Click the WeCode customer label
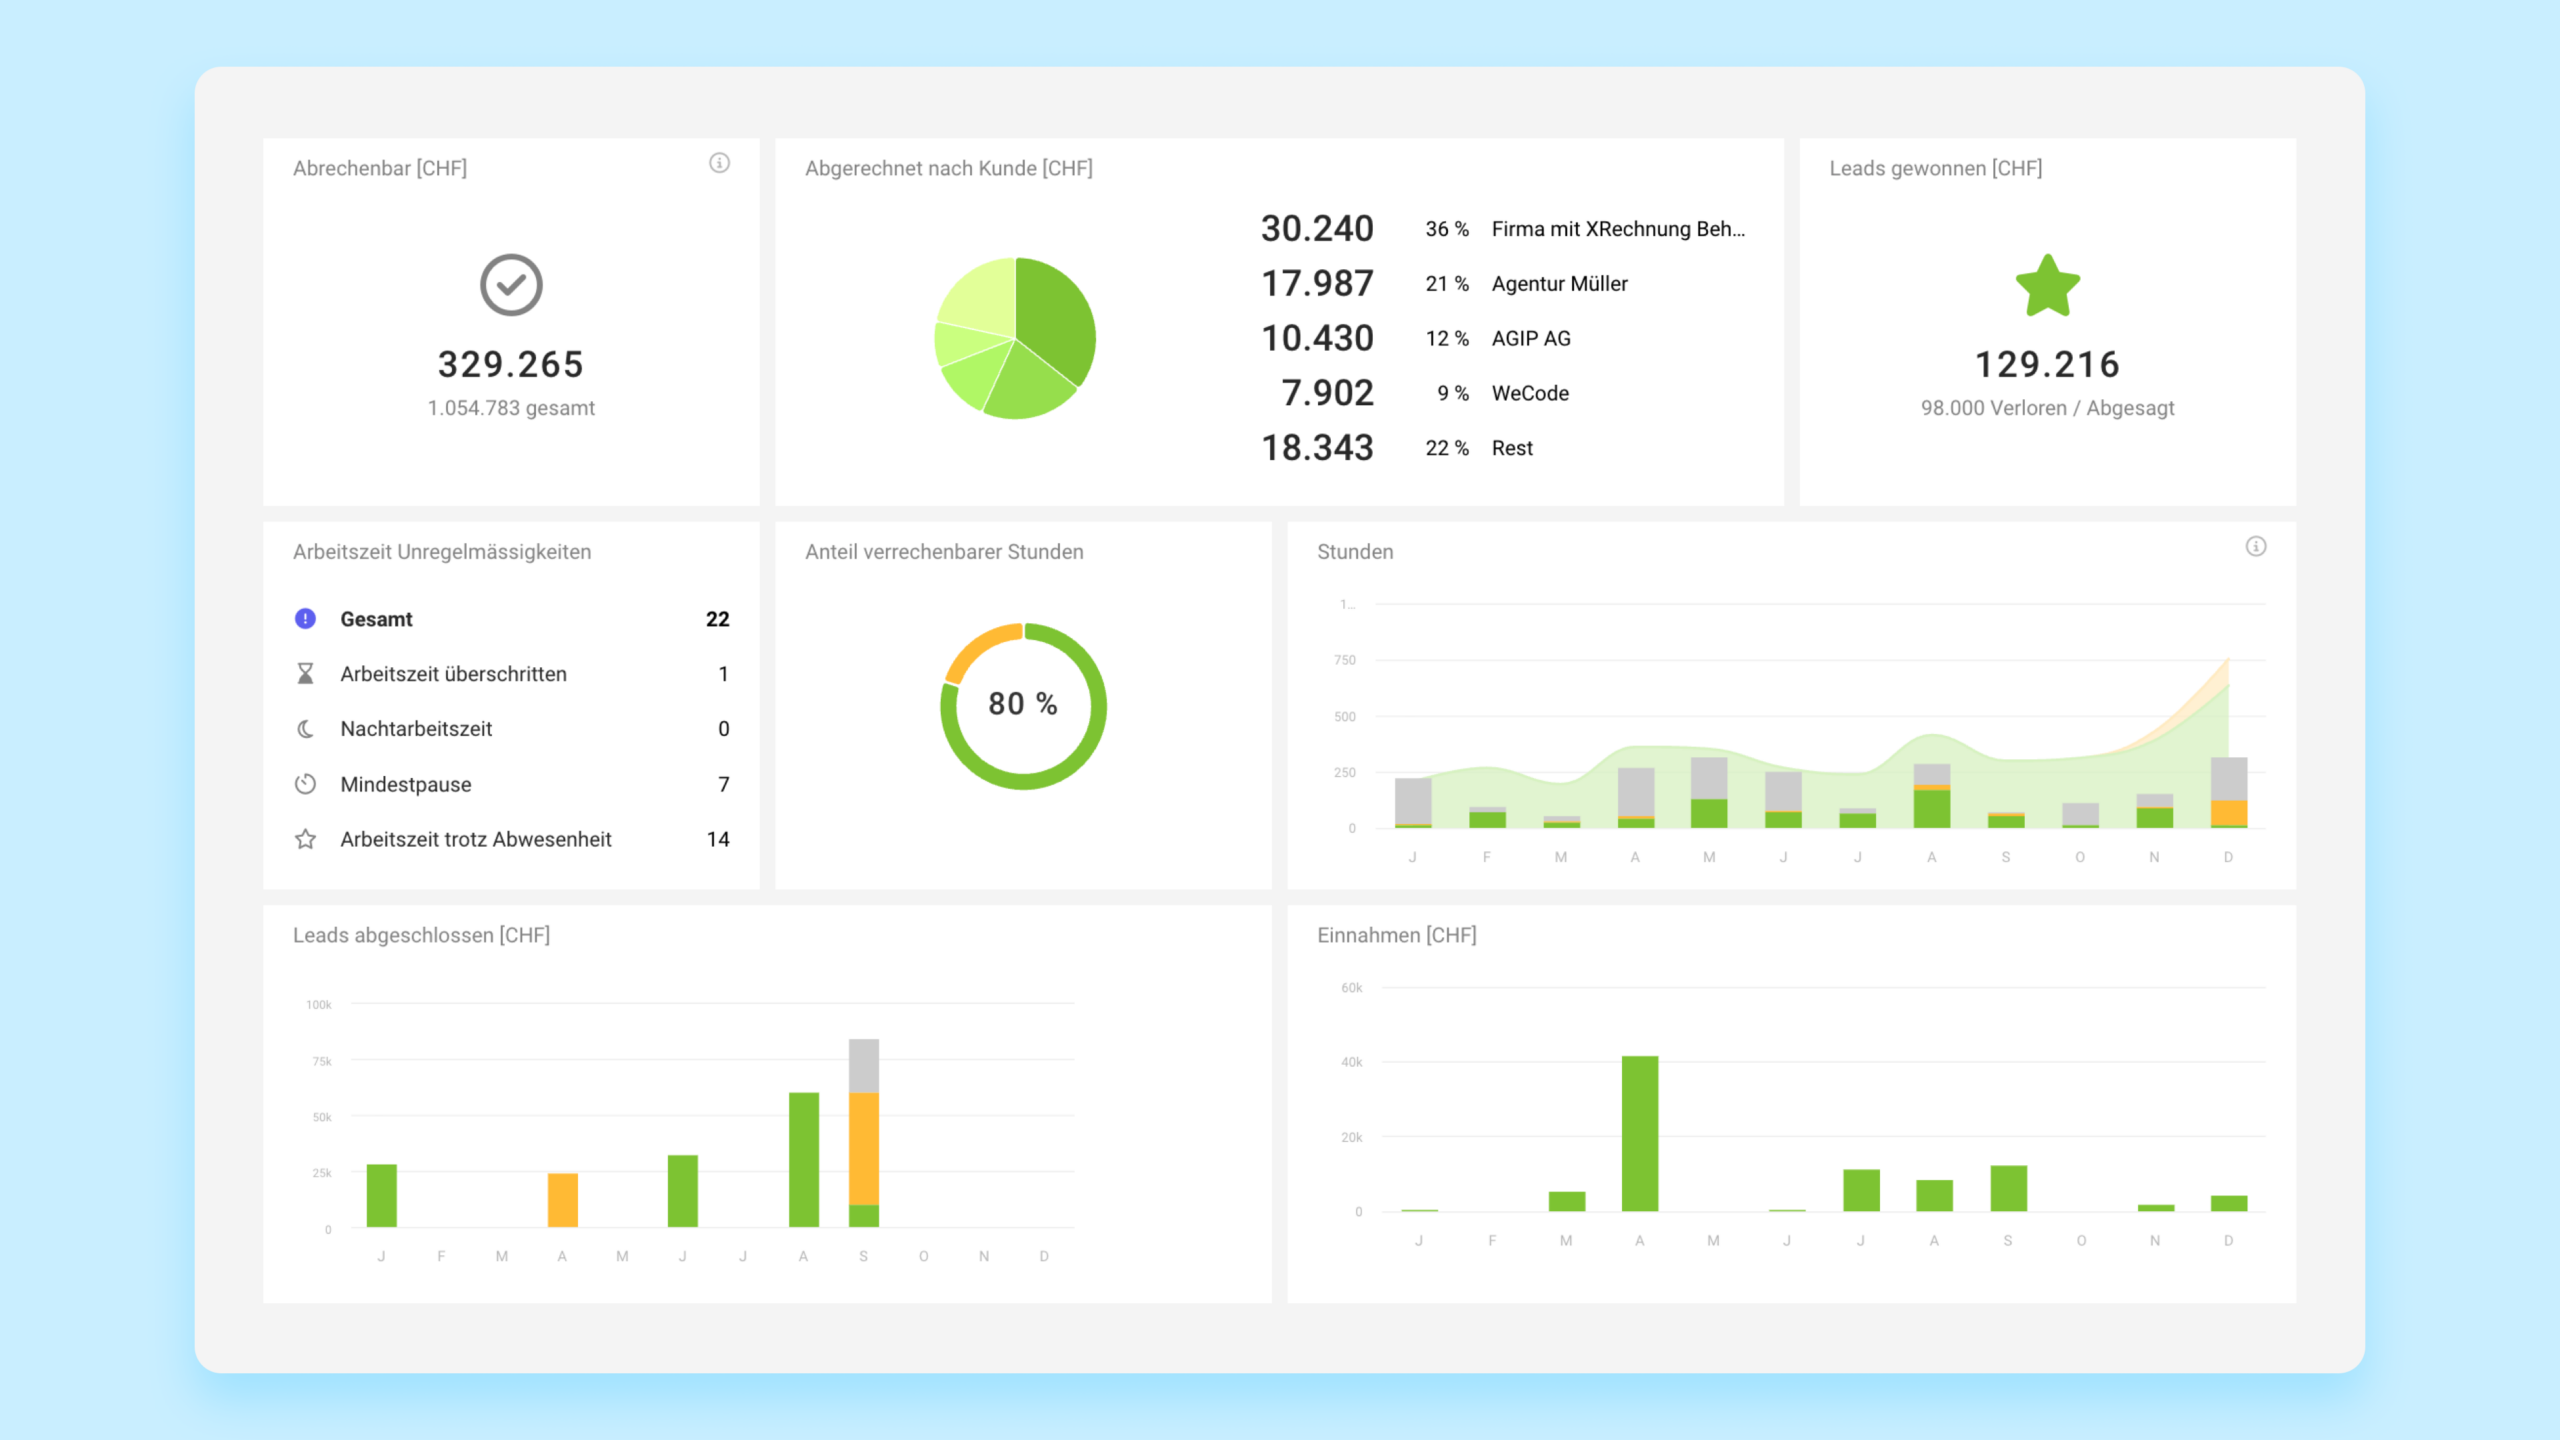This screenshot has height=1440, width=2560. [x=1530, y=393]
